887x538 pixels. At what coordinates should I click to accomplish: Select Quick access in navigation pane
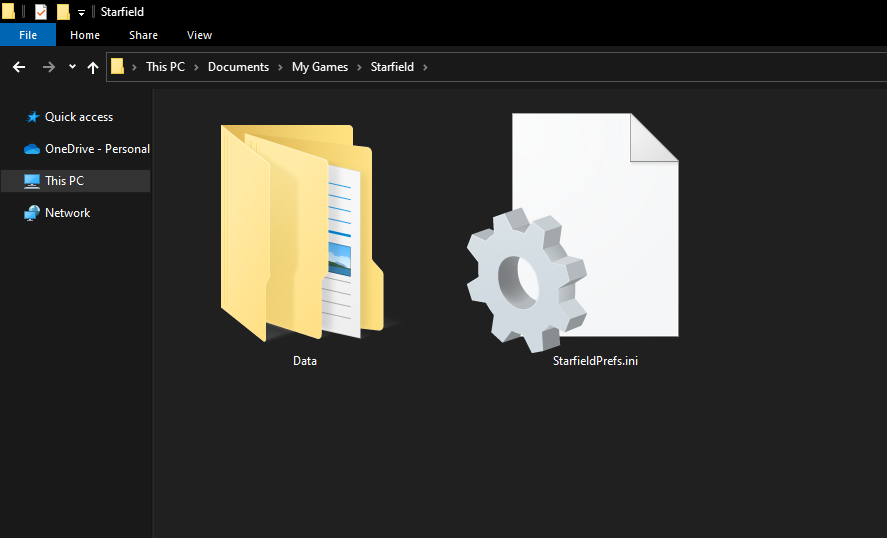pos(76,117)
